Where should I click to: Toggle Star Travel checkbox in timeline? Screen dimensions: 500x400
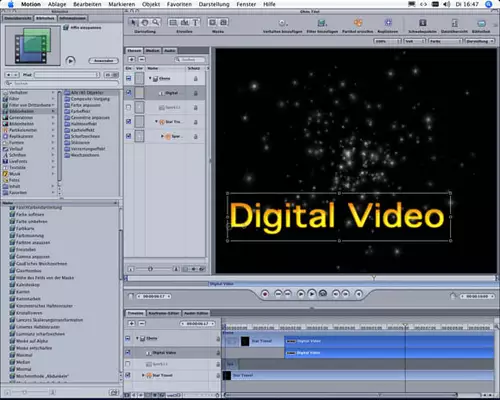pyautogui.click(x=128, y=375)
